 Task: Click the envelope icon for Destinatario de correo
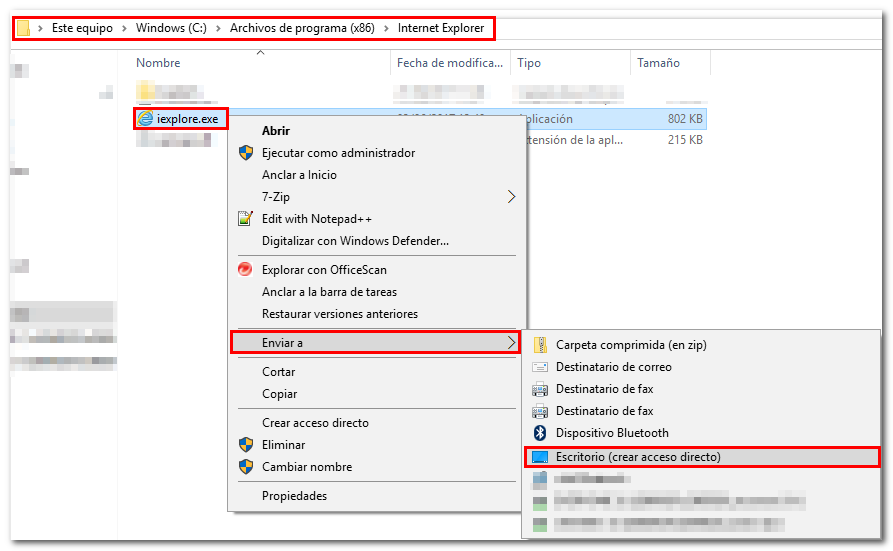540,367
